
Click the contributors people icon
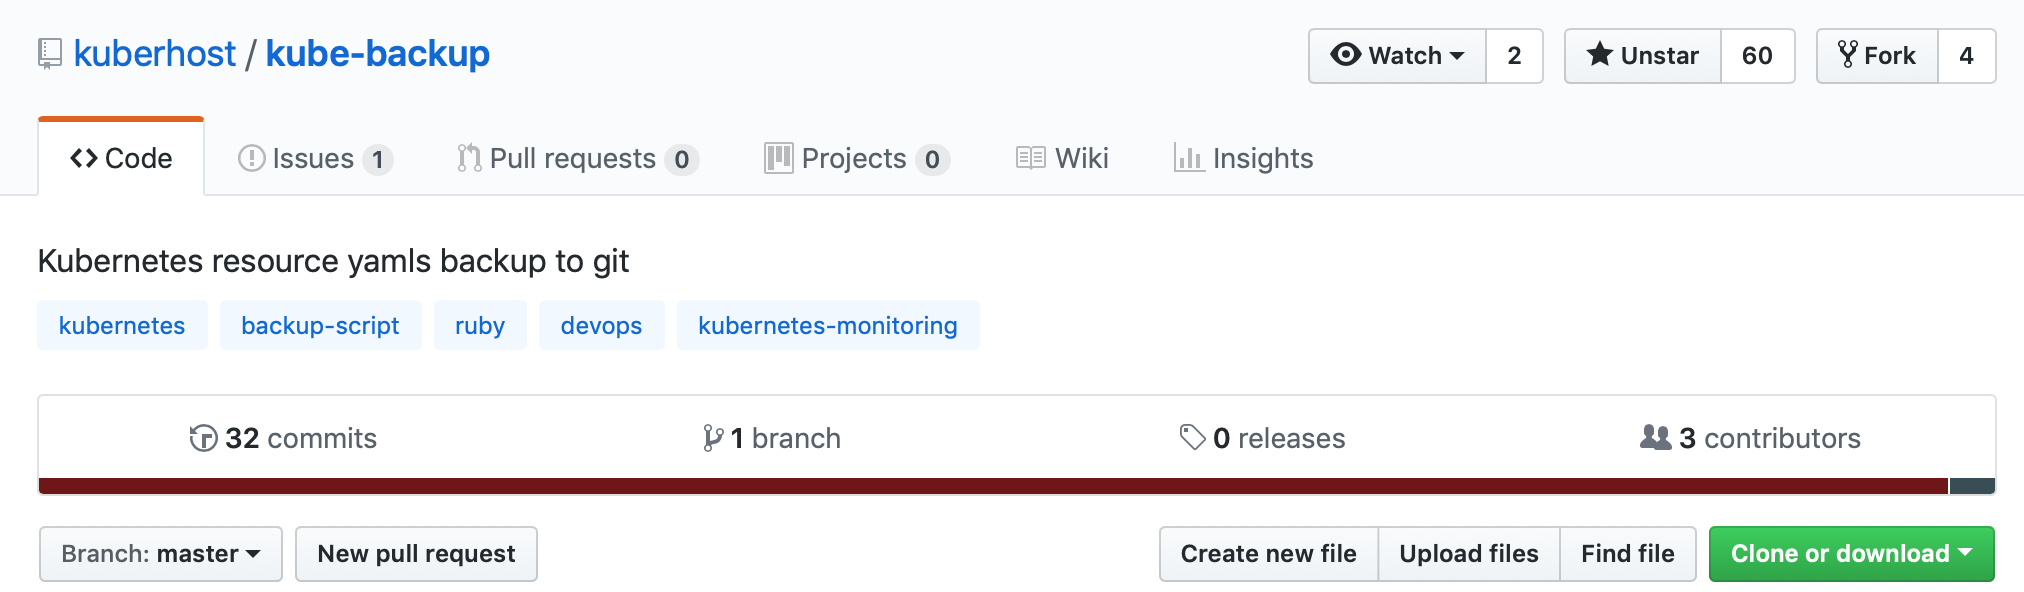pos(1655,438)
